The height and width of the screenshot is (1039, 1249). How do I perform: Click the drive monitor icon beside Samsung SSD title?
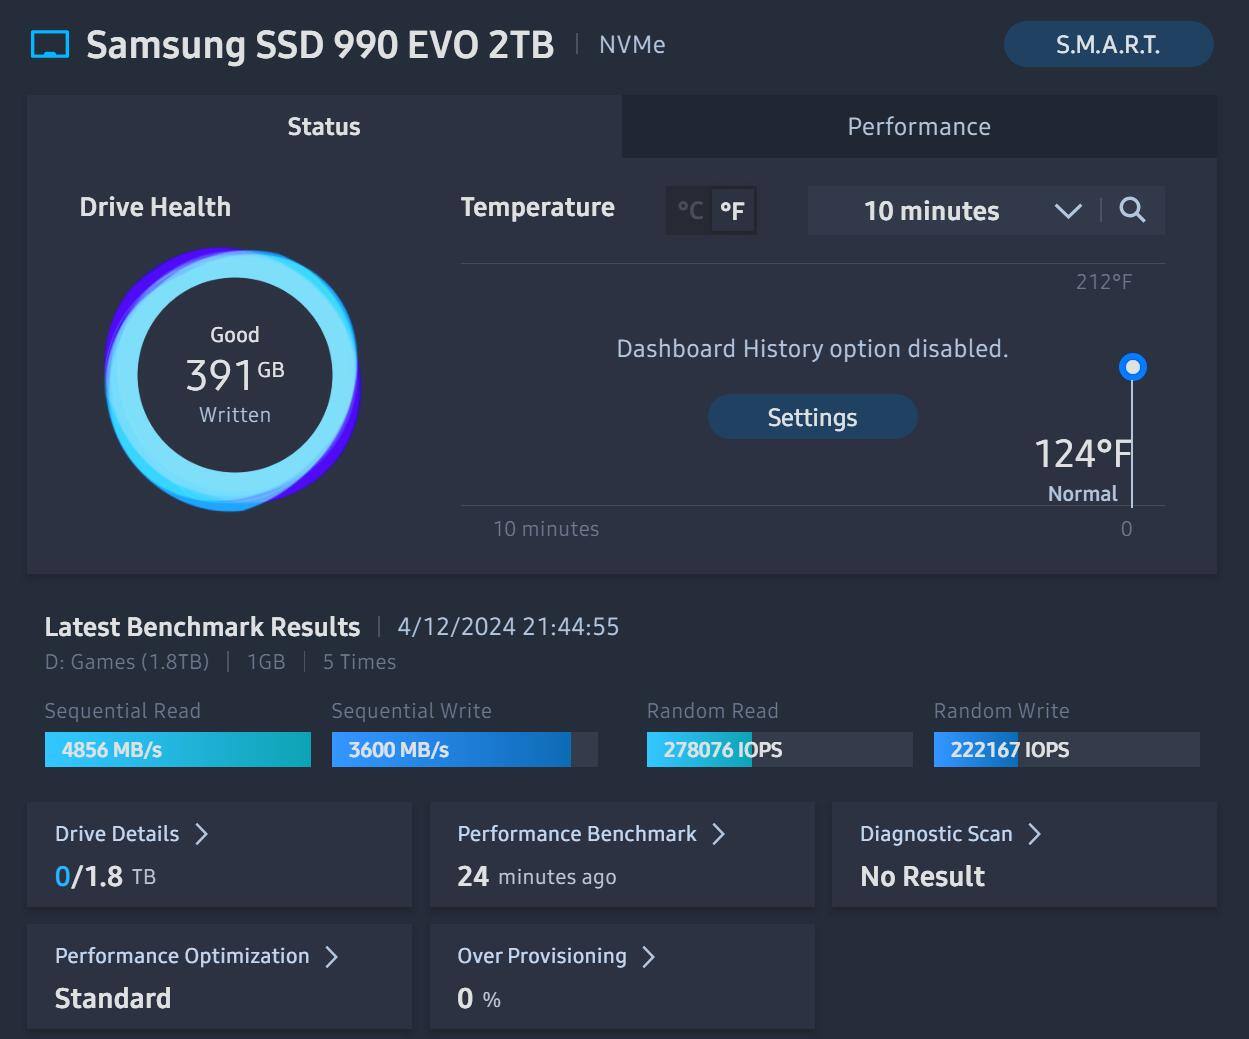click(50, 45)
